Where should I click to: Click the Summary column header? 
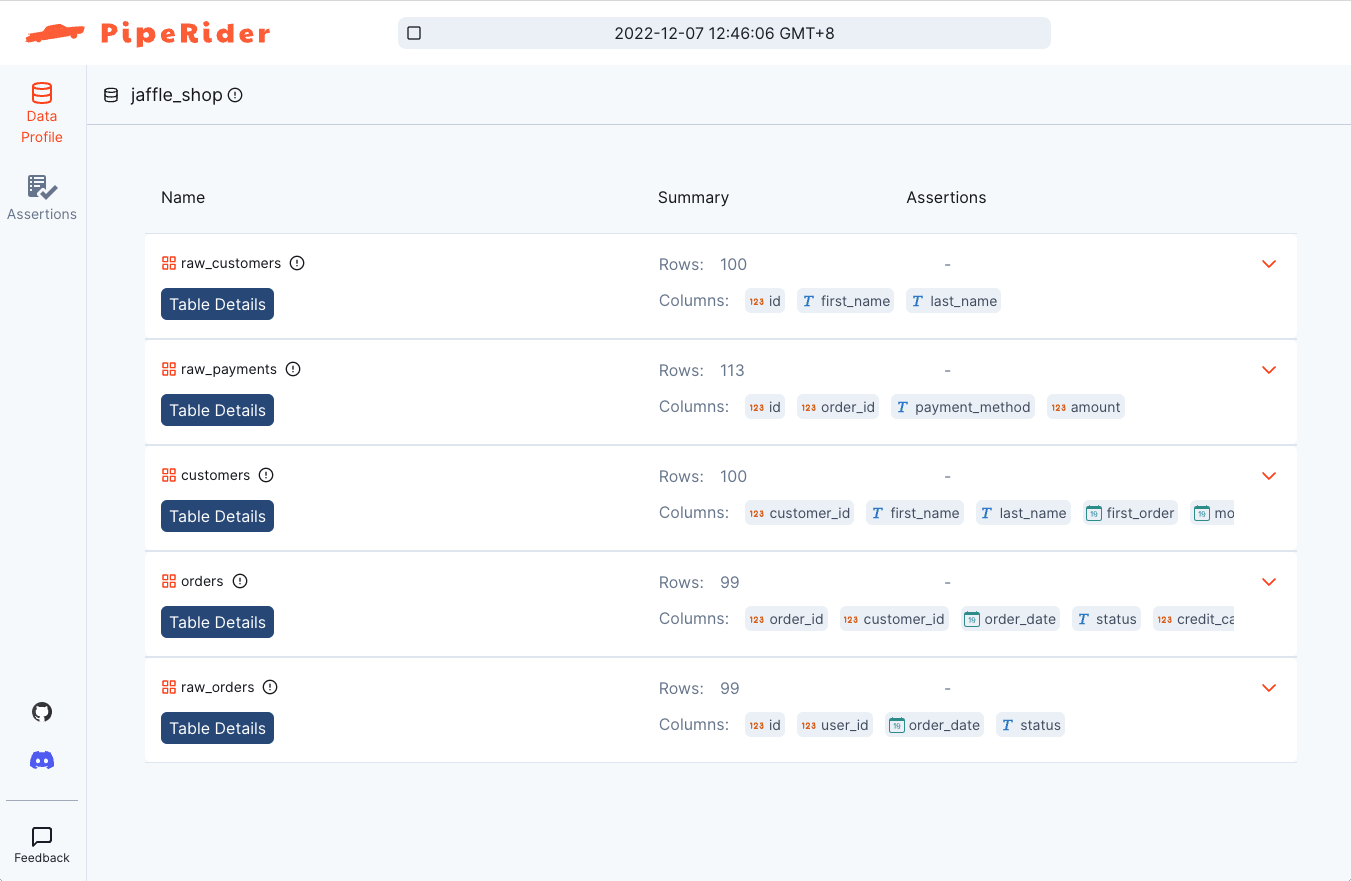pos(693,197)
